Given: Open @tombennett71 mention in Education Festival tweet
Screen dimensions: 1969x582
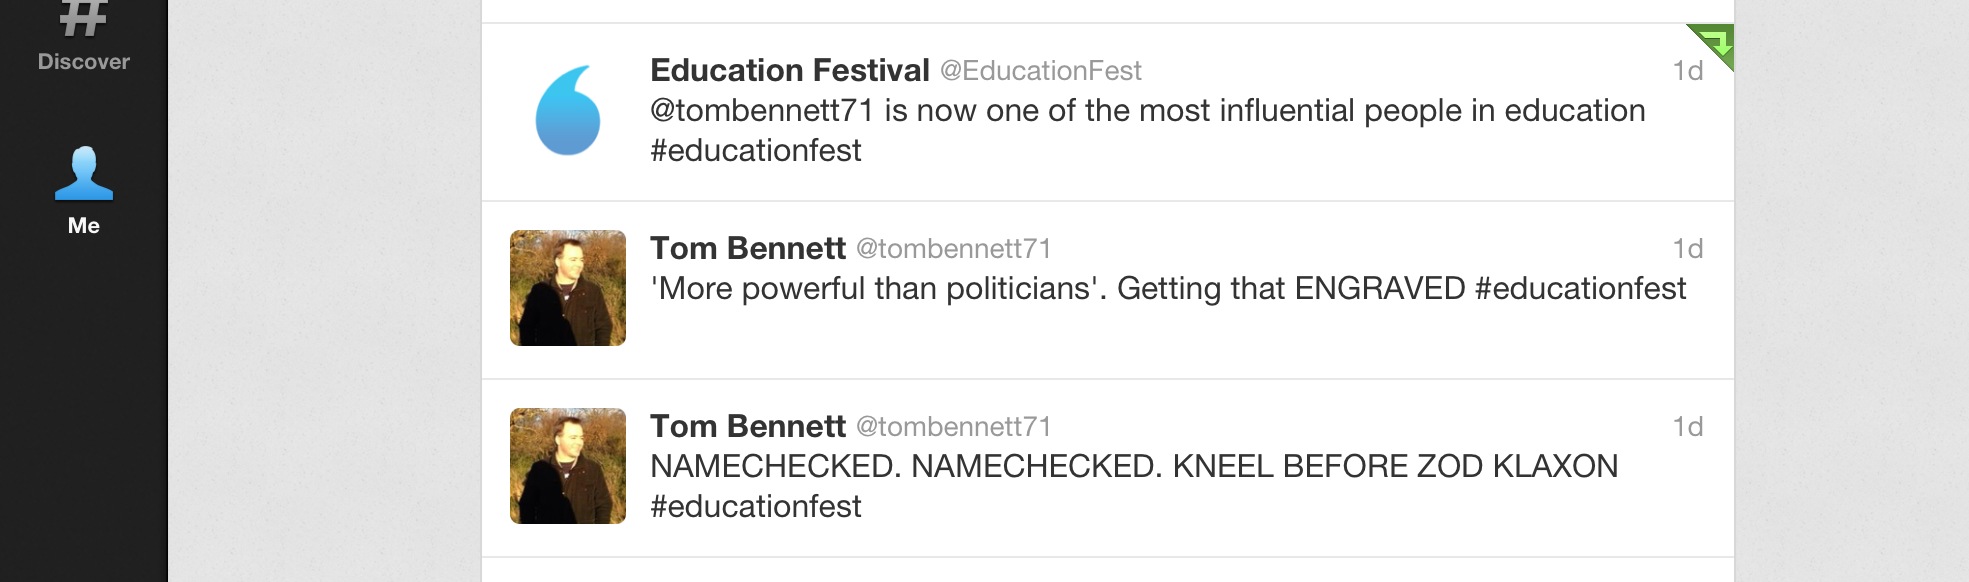Looking at the screenshot, I should (761, 110).
